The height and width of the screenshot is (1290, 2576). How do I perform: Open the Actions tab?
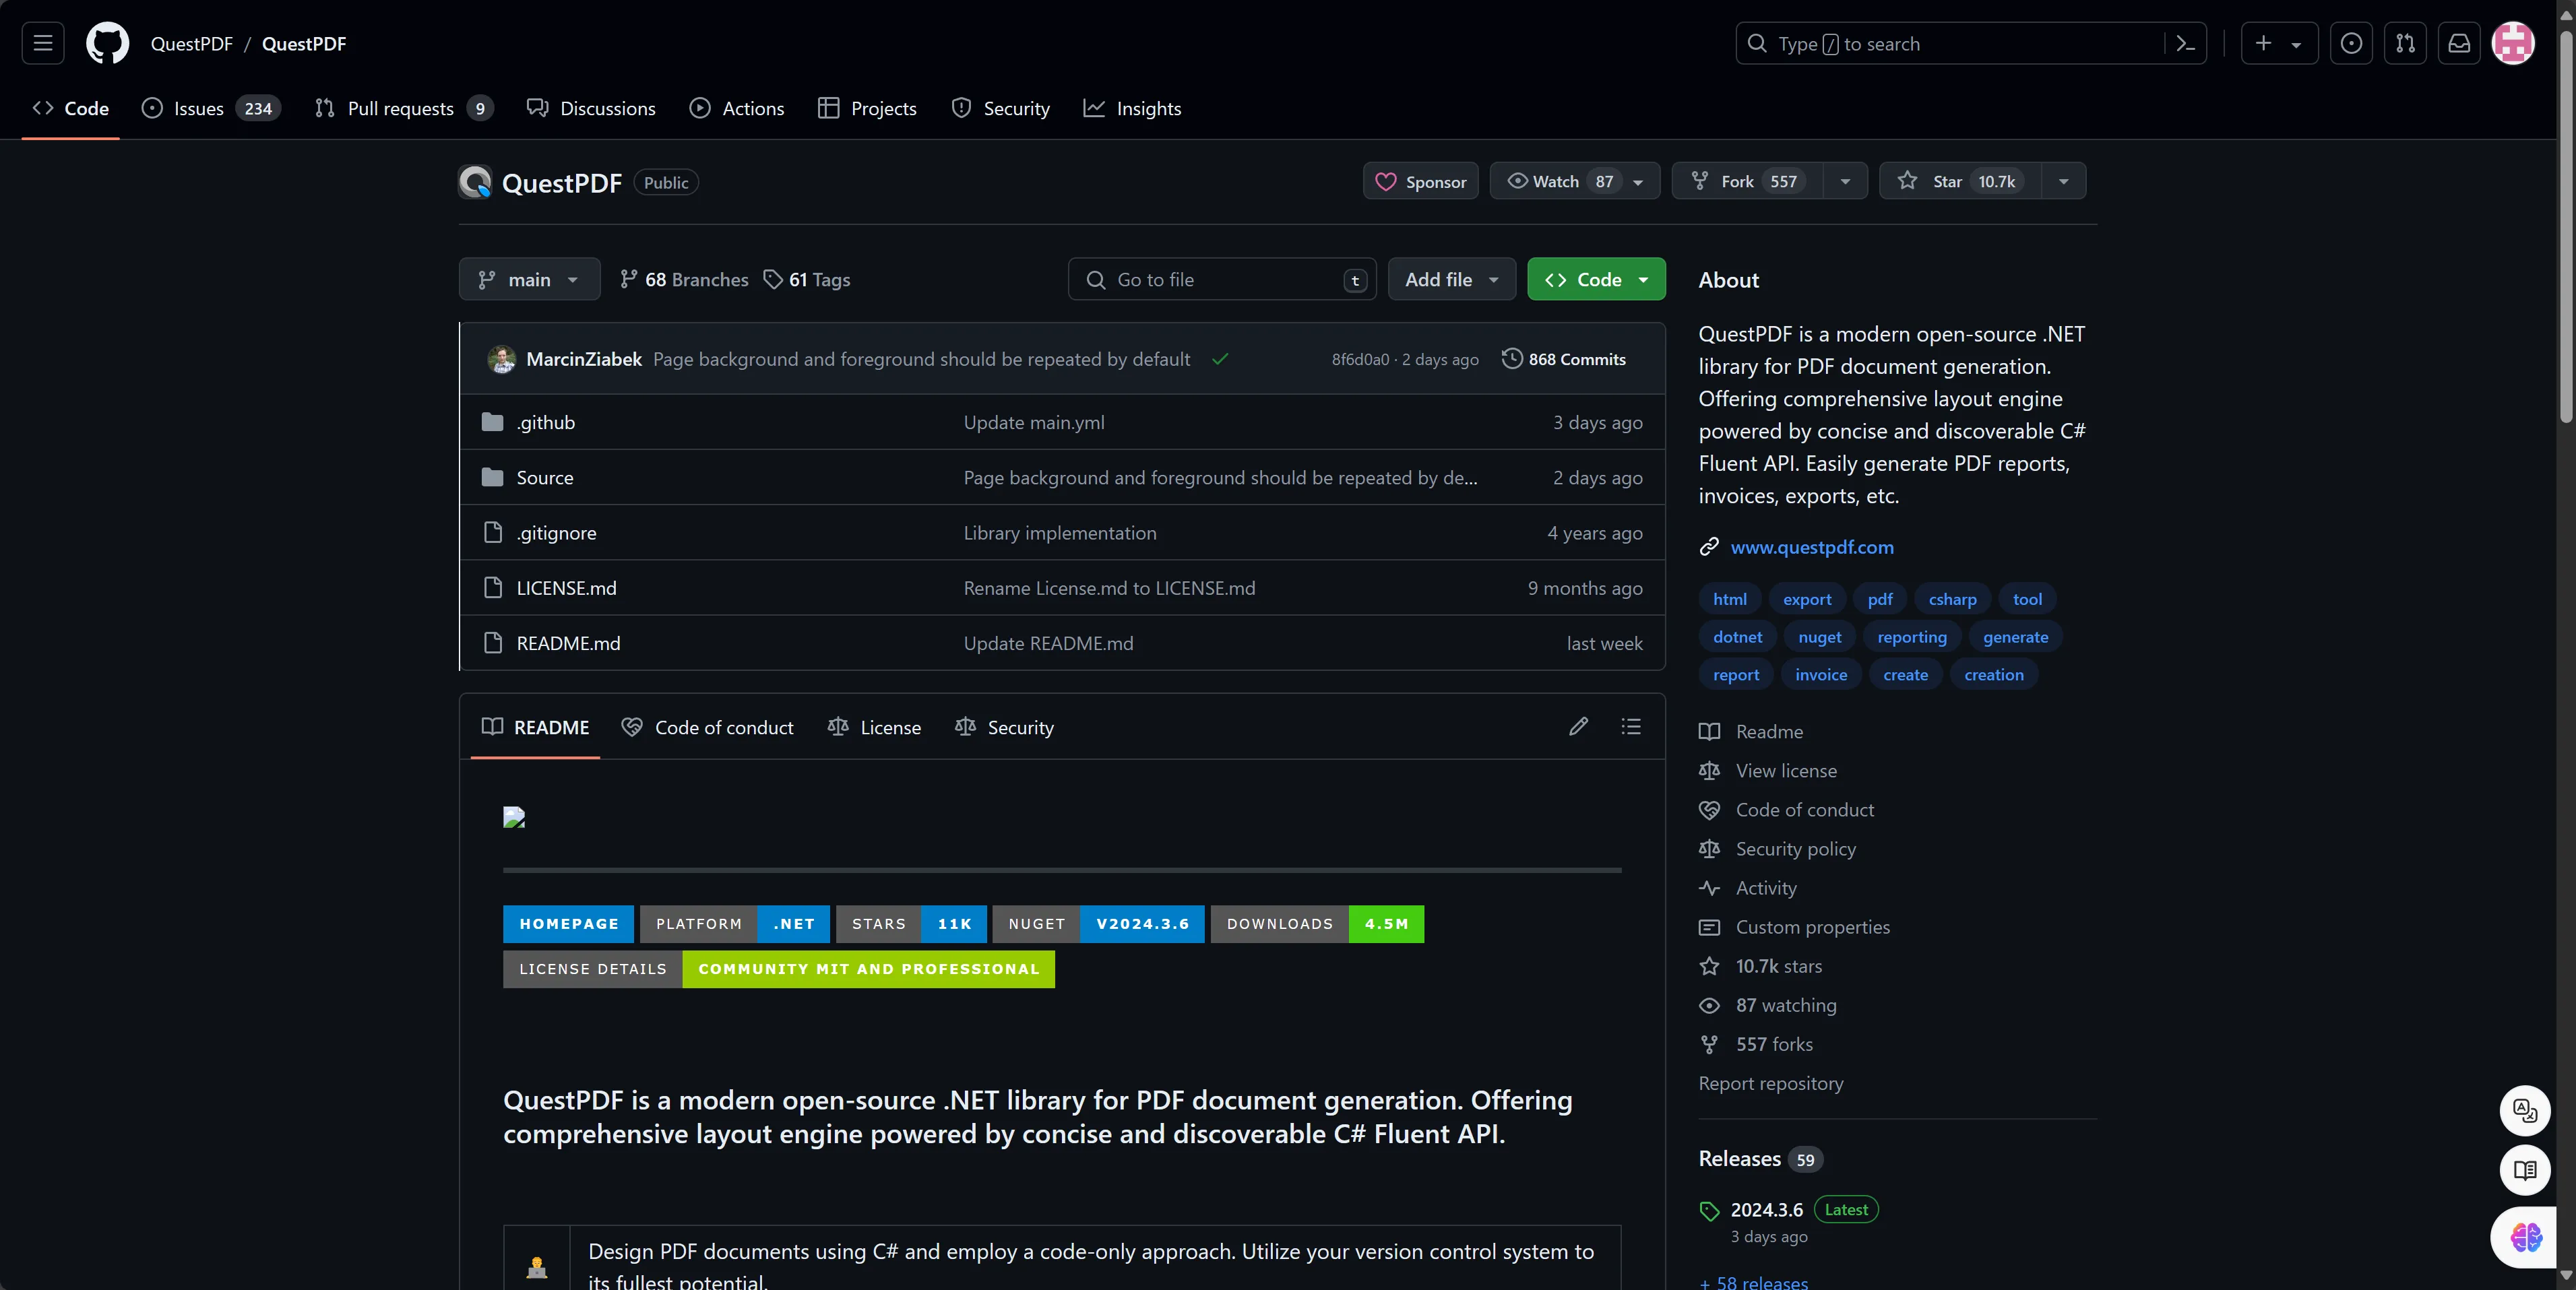(x=737, y=108)
